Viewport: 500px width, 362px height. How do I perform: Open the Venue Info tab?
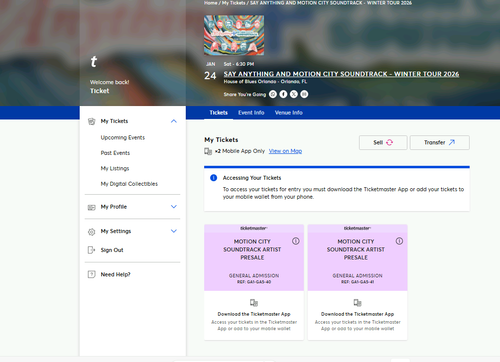289,113
